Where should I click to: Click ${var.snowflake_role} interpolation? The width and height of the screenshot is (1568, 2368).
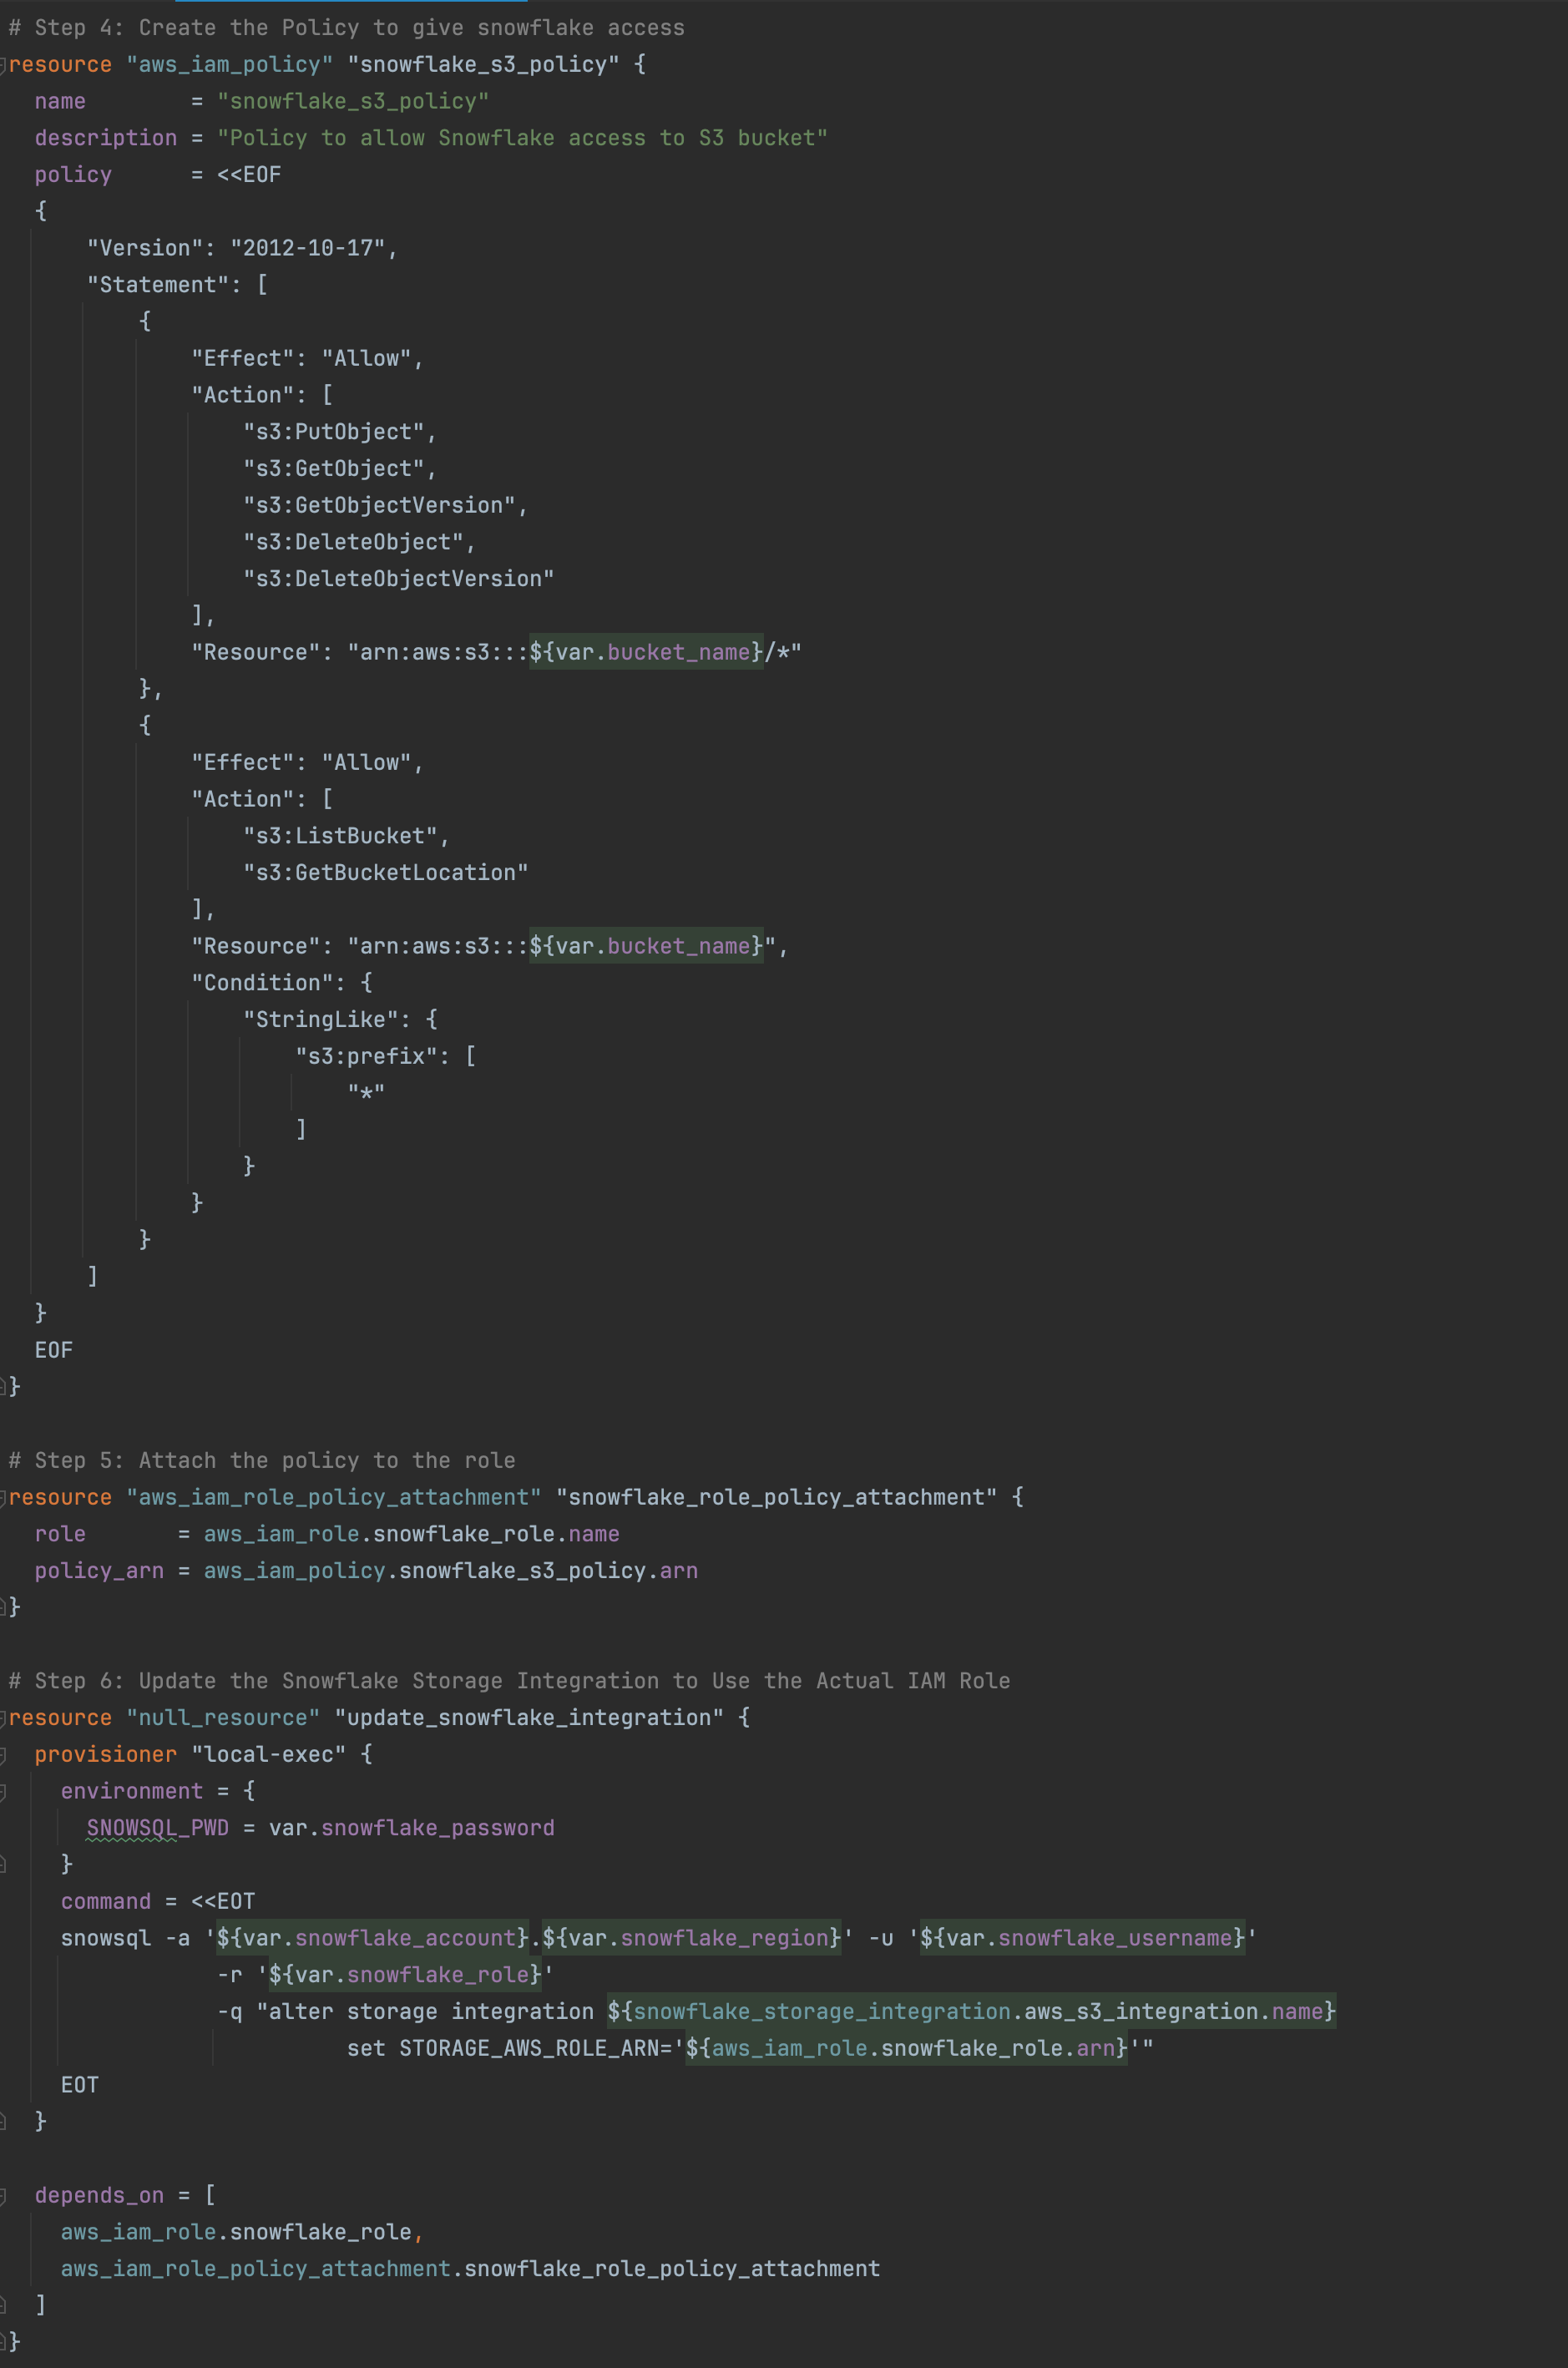pos(405,1975)
